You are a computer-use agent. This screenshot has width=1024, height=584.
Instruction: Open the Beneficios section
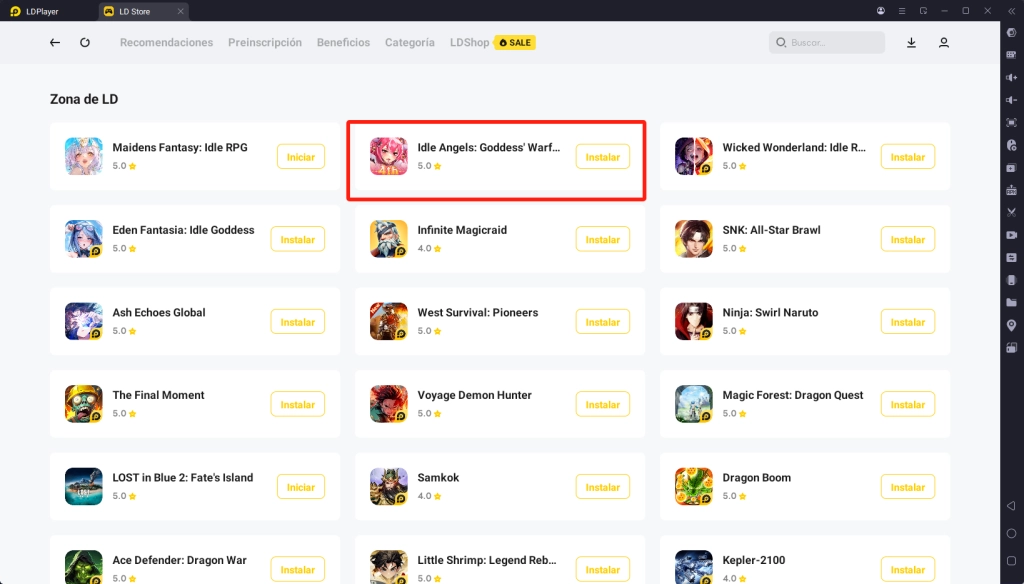pyautogui.click(x=344, y=42)
